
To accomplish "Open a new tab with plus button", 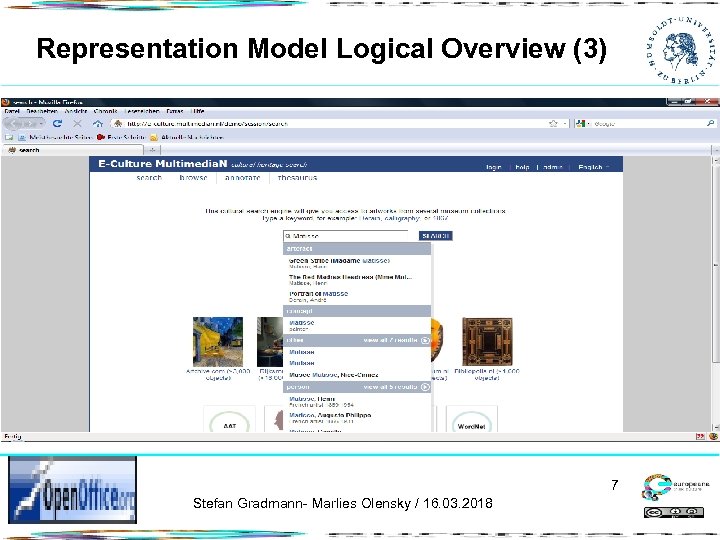I will (152, 150).
